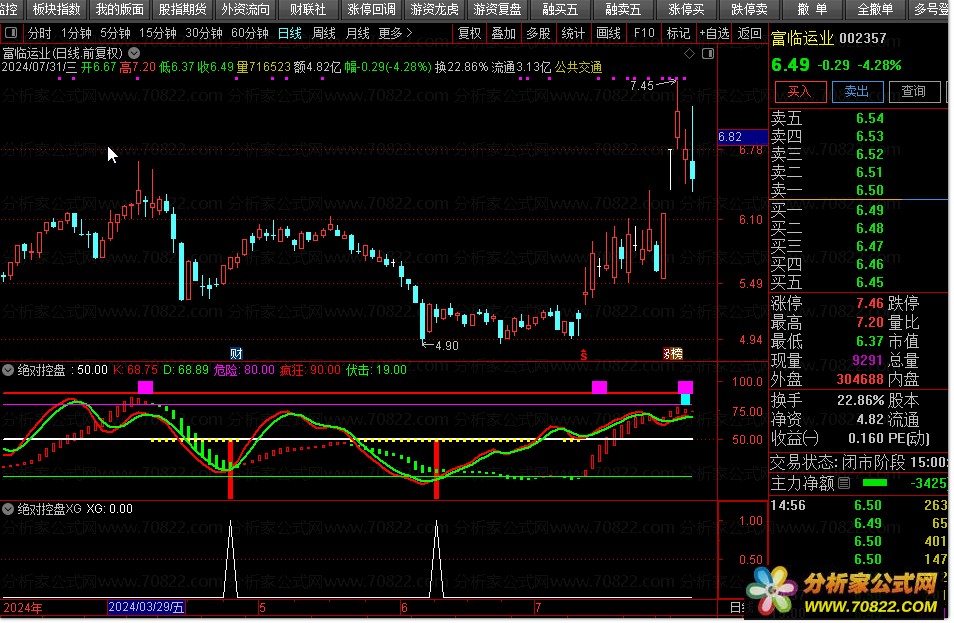The image size is (954, 623).
Task: Click the 买五 price 6.45
Action: click(x=869, y=282)
